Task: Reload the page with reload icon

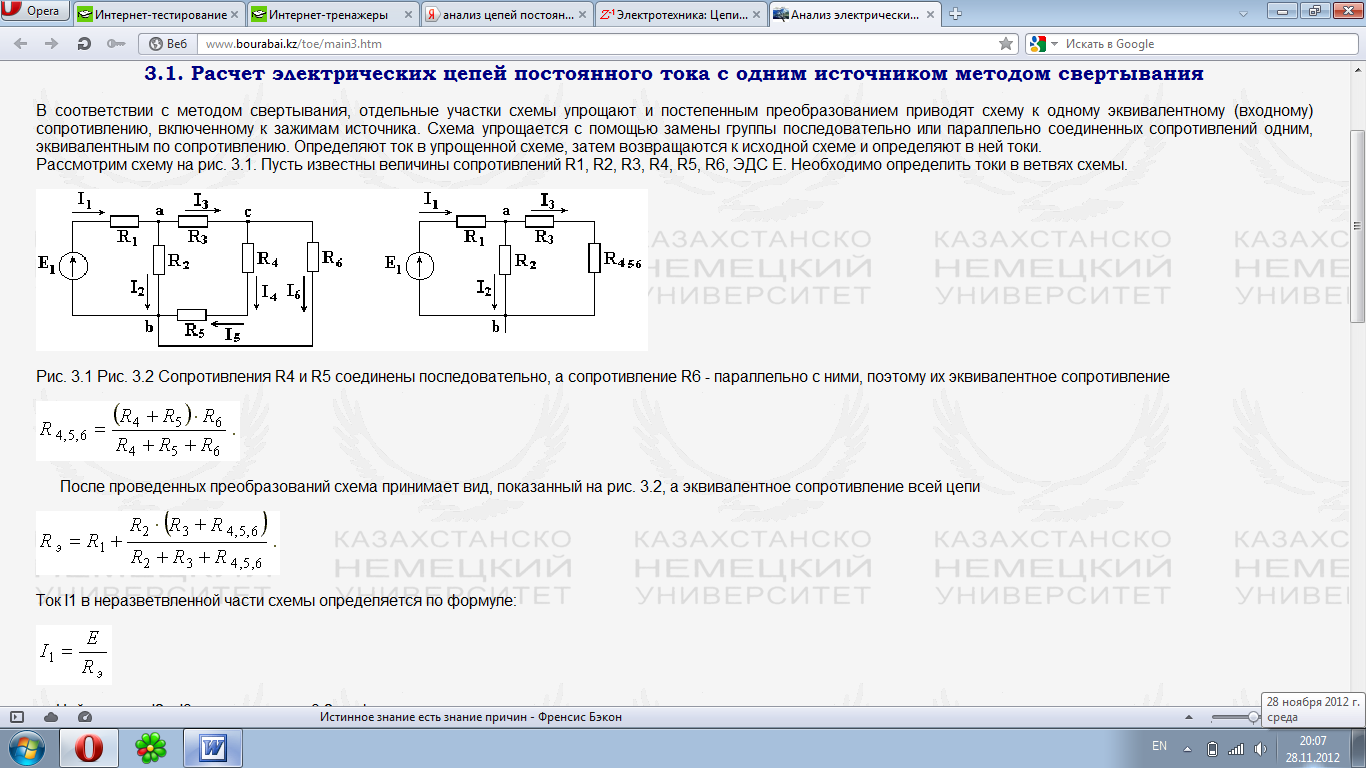Action: coord(84,44)
